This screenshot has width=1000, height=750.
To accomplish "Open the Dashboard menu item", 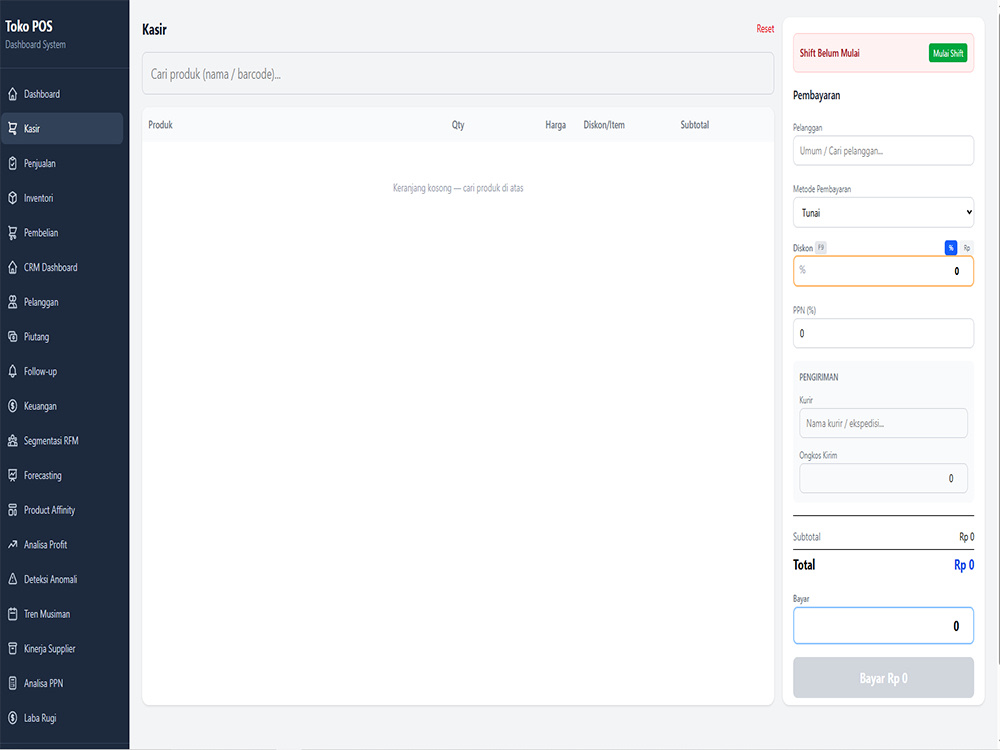I will (62, 94).
